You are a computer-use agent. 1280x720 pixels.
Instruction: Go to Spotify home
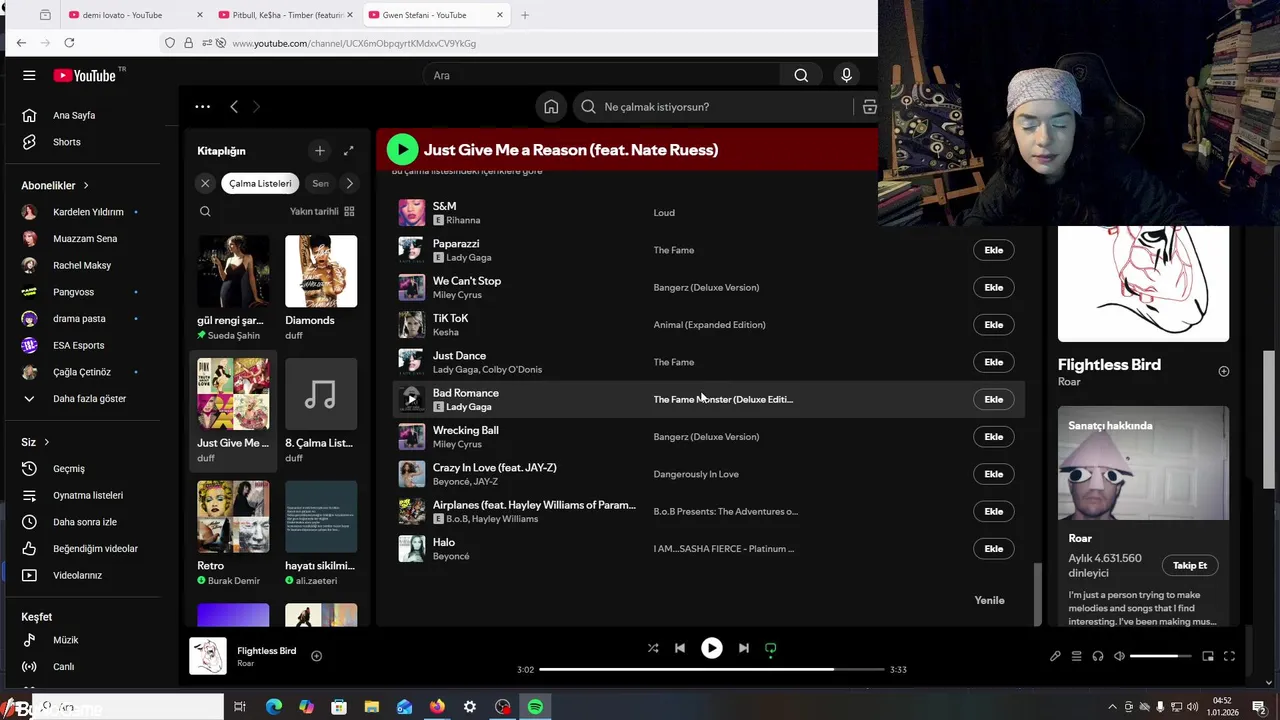[551, 107]
